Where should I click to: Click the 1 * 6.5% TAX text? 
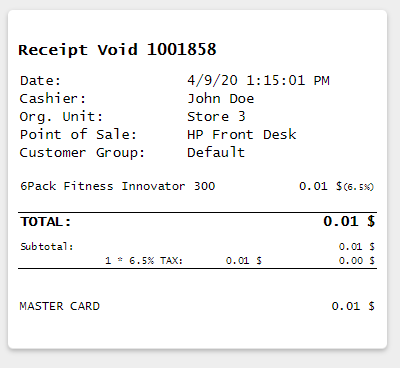coord(144,260)
